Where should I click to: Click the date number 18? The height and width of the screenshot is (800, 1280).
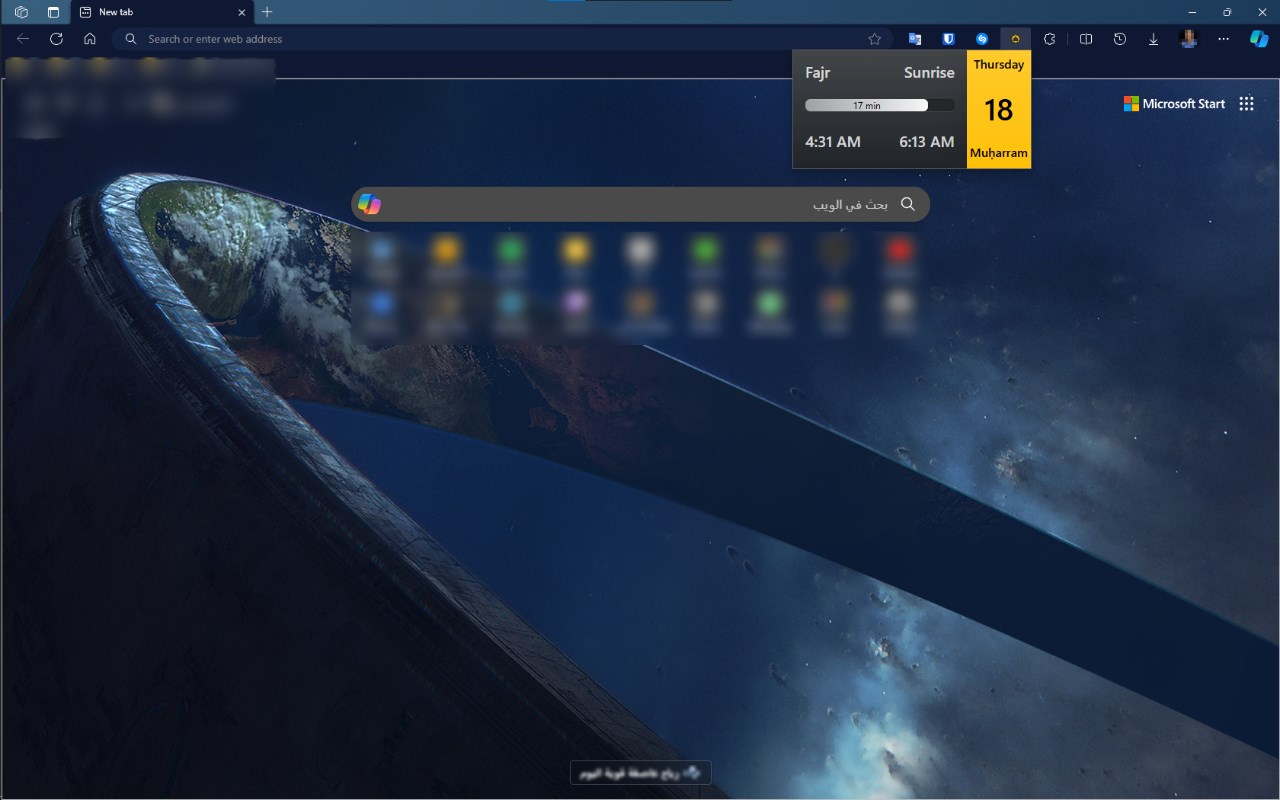coord(999,110)
